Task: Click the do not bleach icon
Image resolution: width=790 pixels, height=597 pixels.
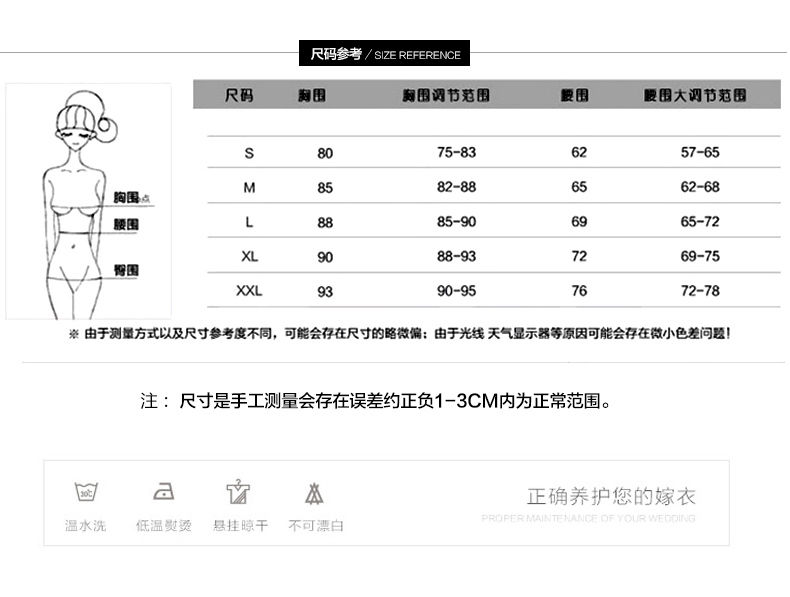Action: pyautogui.click(x=314, y=494)
